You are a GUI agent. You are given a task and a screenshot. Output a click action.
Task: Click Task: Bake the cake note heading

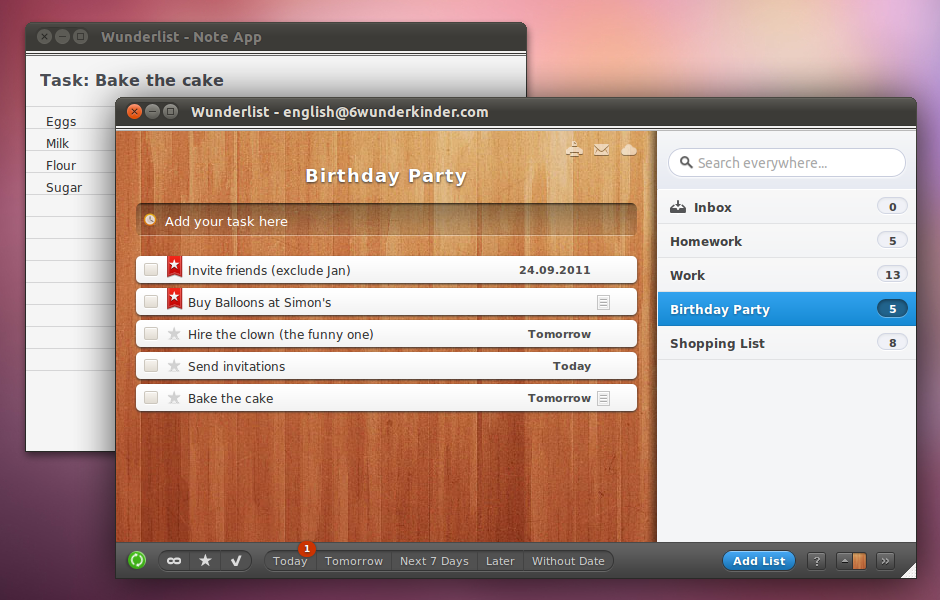coord(132,80)
